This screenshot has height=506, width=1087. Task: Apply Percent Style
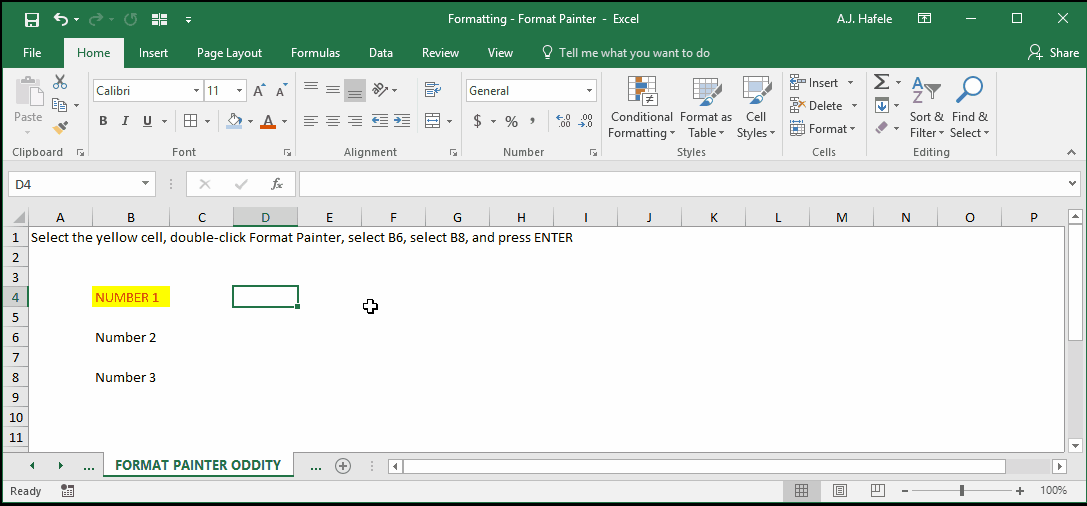pyautogui.click(x=512, y=121)
